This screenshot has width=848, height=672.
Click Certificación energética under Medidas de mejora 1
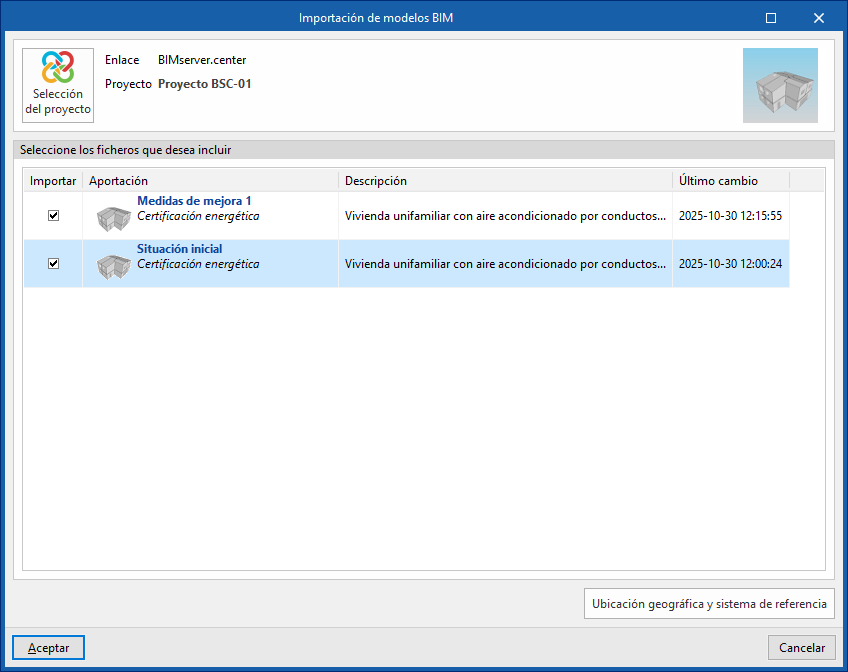tap(198, 216)
